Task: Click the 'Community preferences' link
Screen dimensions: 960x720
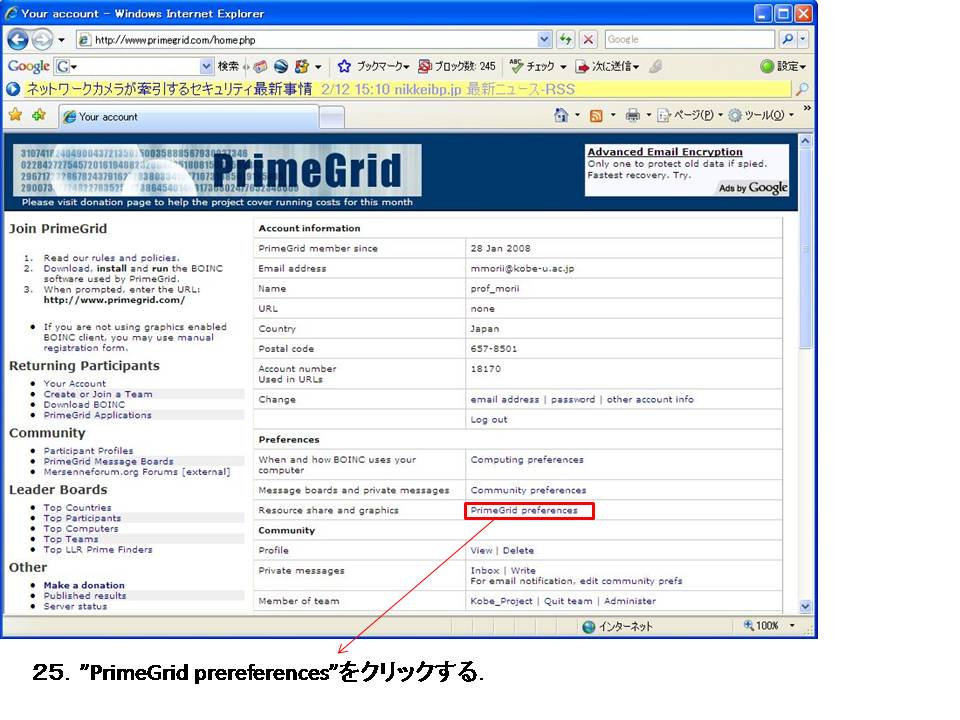Action: click(528, 490)
